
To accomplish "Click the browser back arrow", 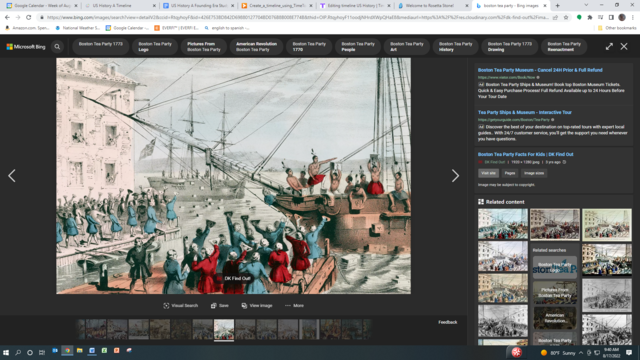I will point(7,18).
